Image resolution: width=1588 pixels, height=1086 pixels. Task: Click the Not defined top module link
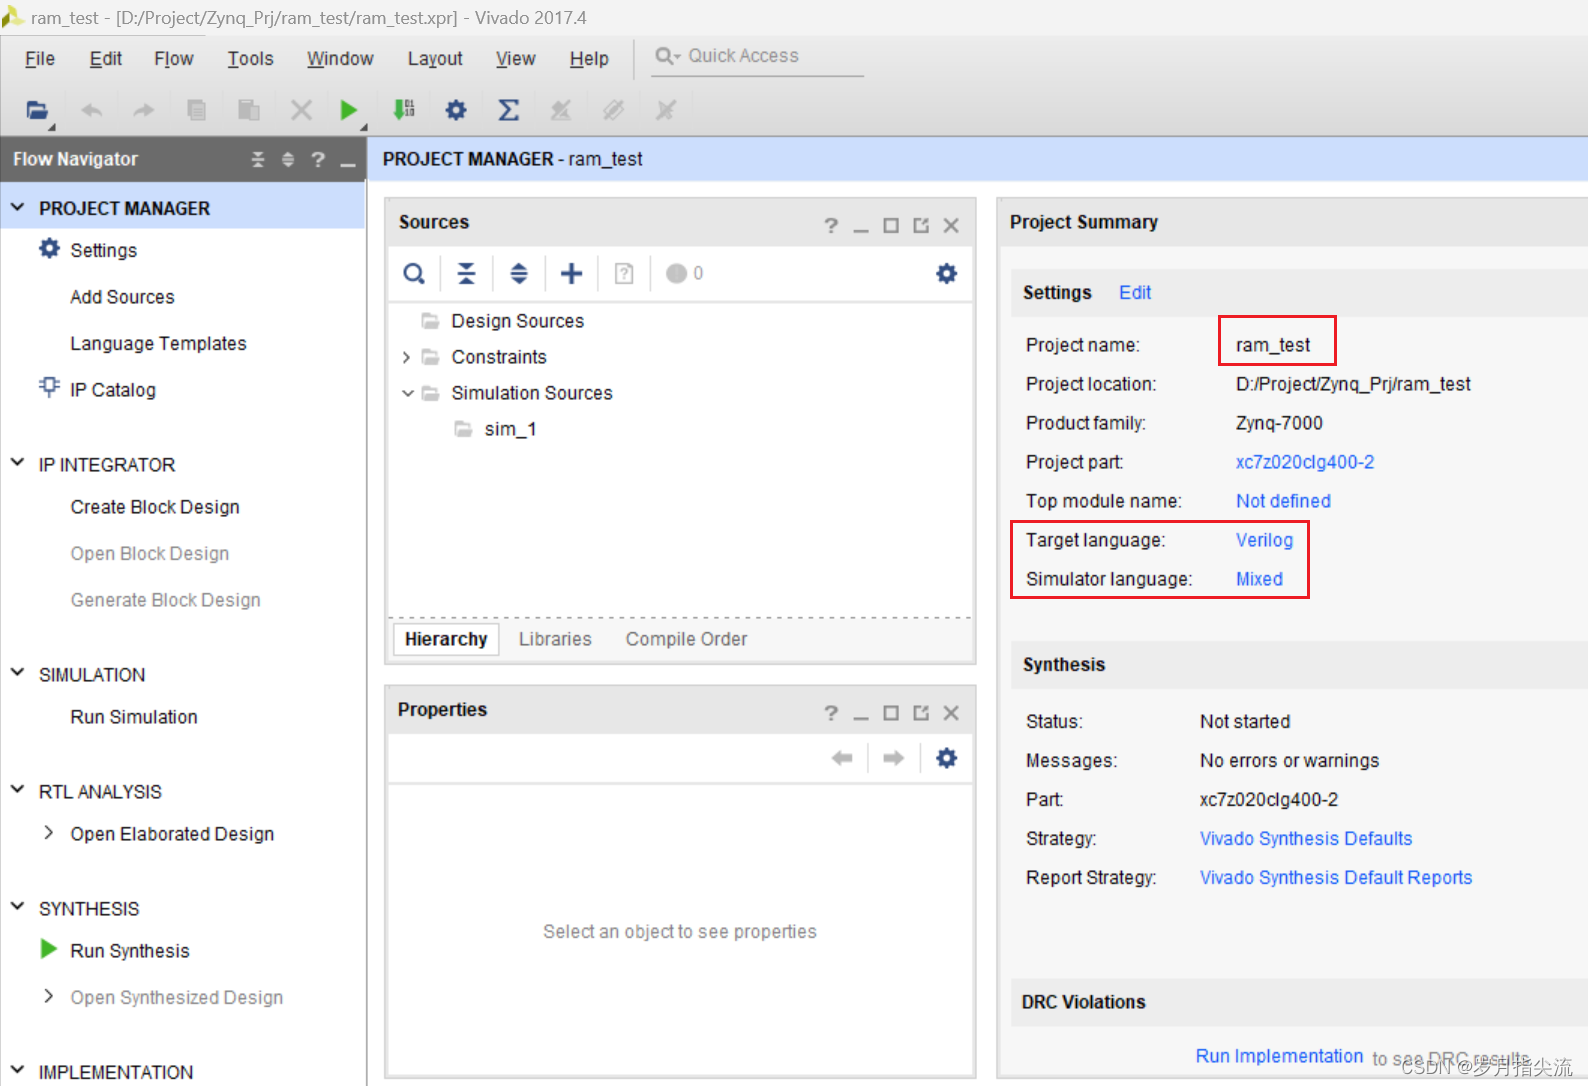[x=1283, y=501]
